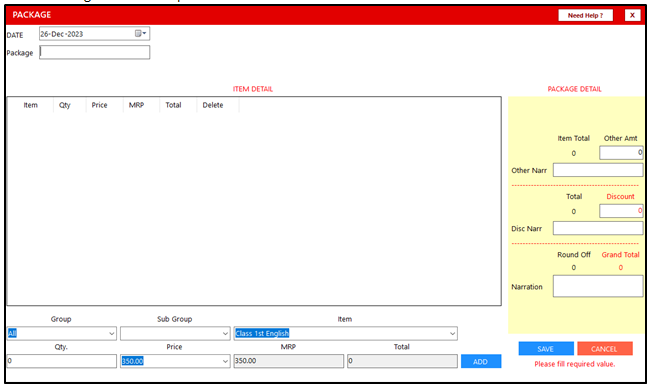This screenshot has height=391, width=654.
Task: Open the Need Help link button
Action: [586, 15]
